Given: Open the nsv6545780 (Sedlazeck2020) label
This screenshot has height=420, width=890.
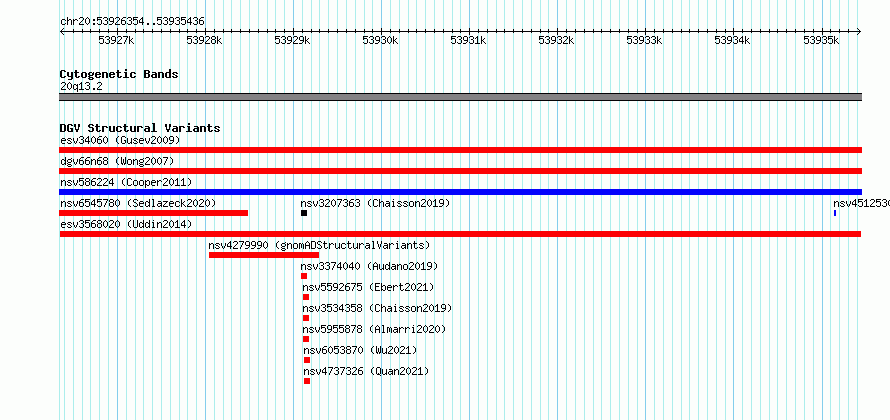Looking at the screenshot, I should (x=138, y=203).
